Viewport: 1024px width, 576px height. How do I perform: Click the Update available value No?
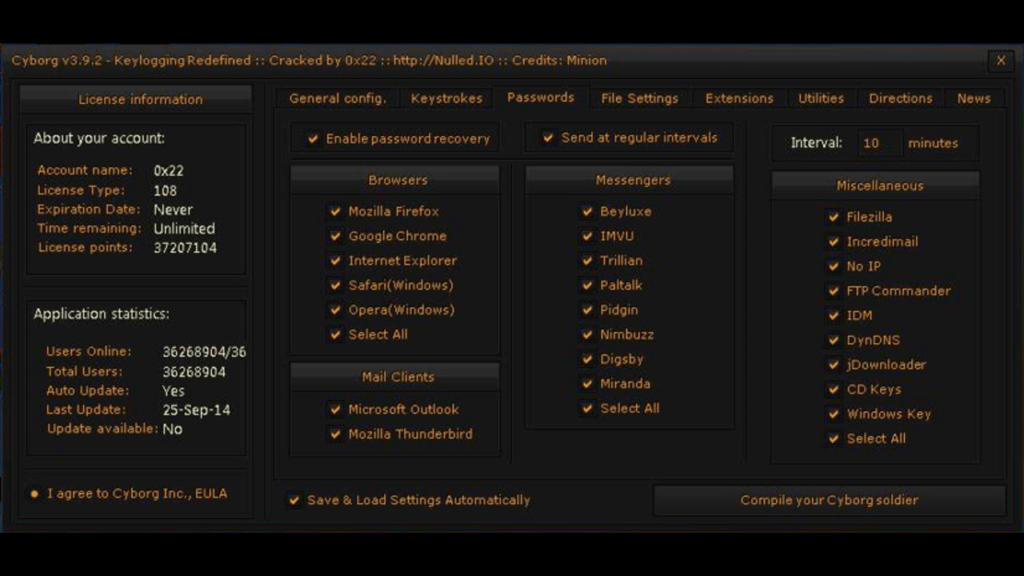pos(172,429)
